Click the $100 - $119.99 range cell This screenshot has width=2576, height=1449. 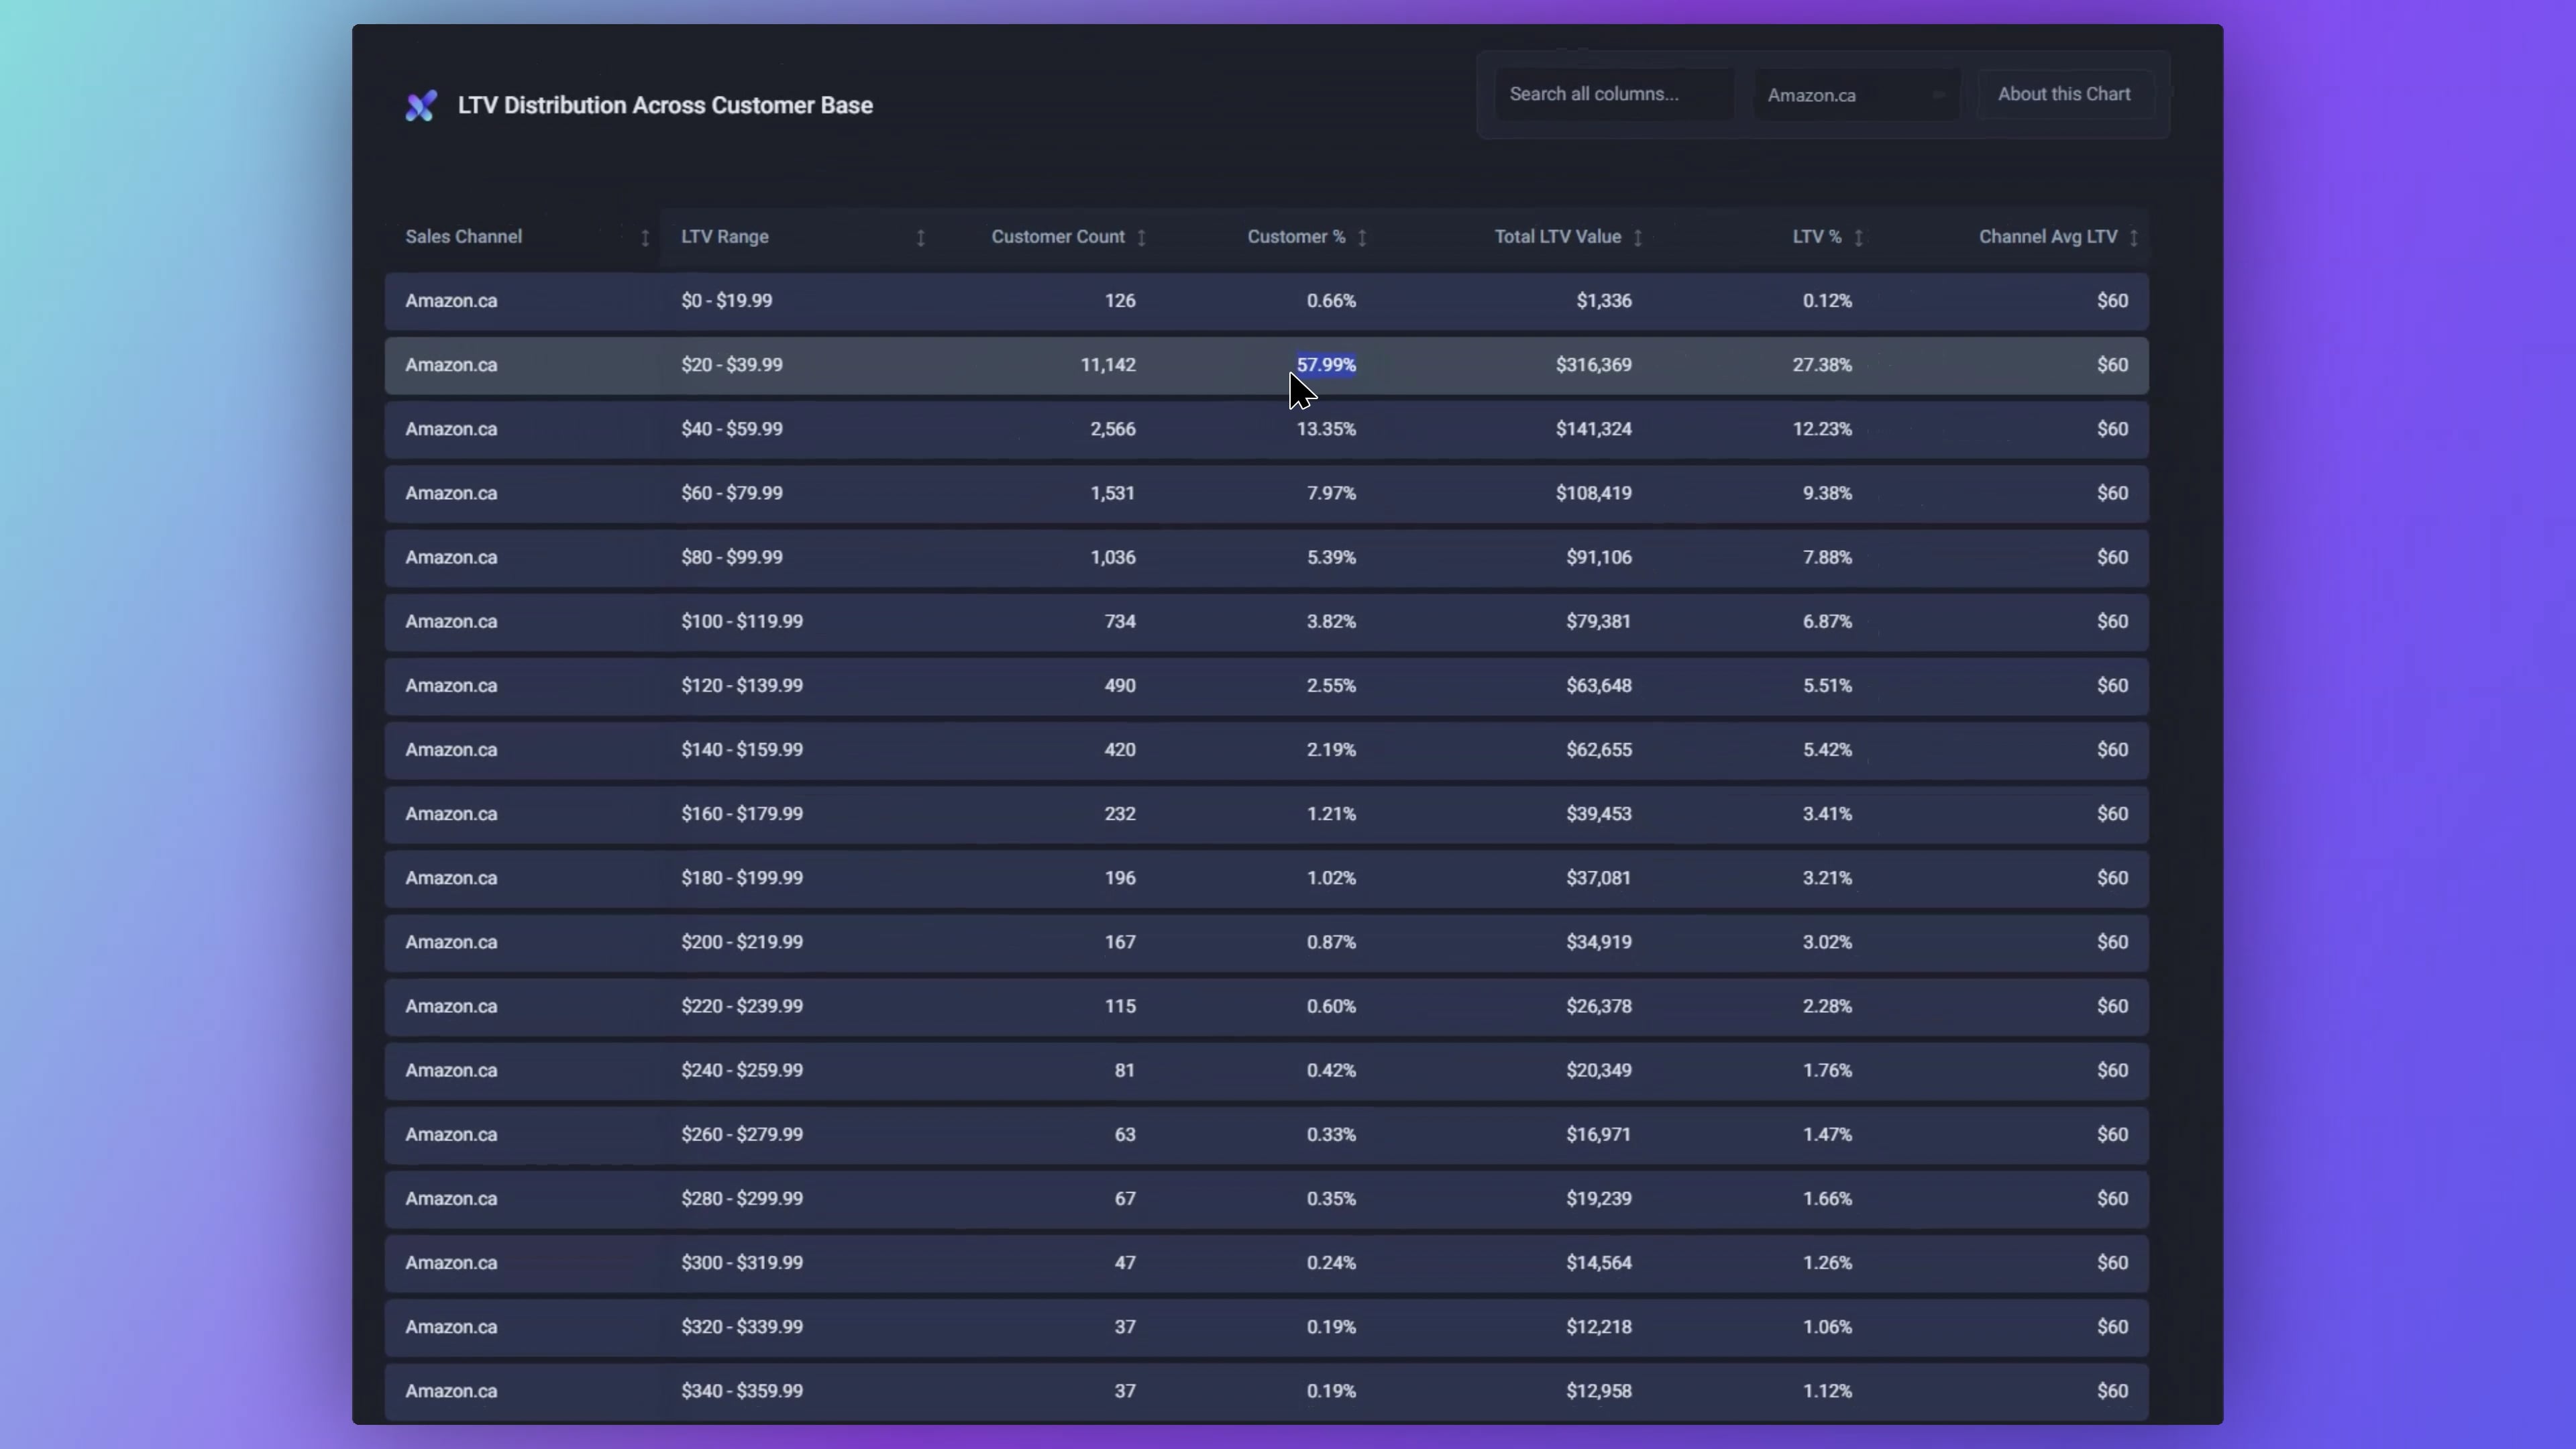[742, 621]
